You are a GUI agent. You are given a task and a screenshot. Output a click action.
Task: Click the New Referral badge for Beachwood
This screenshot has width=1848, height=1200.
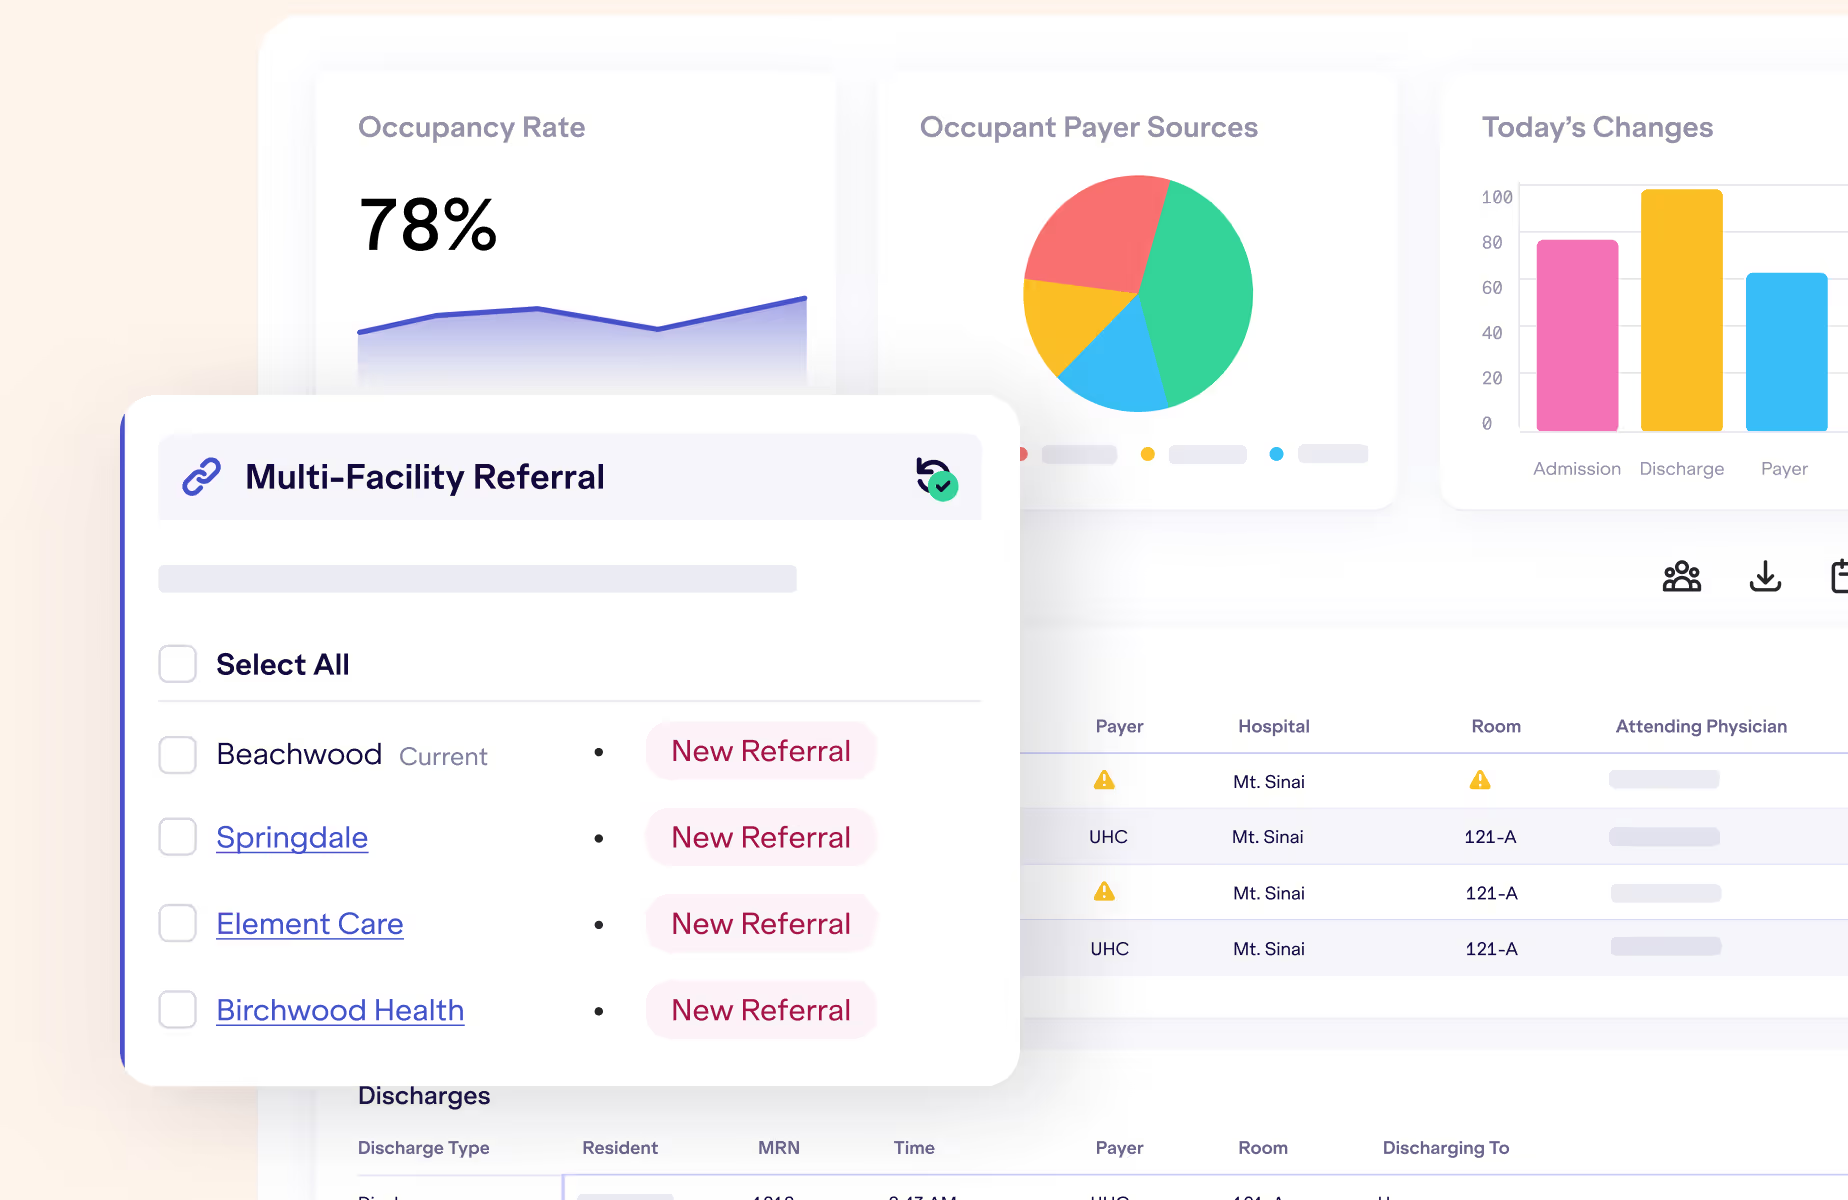coord(761,751)
